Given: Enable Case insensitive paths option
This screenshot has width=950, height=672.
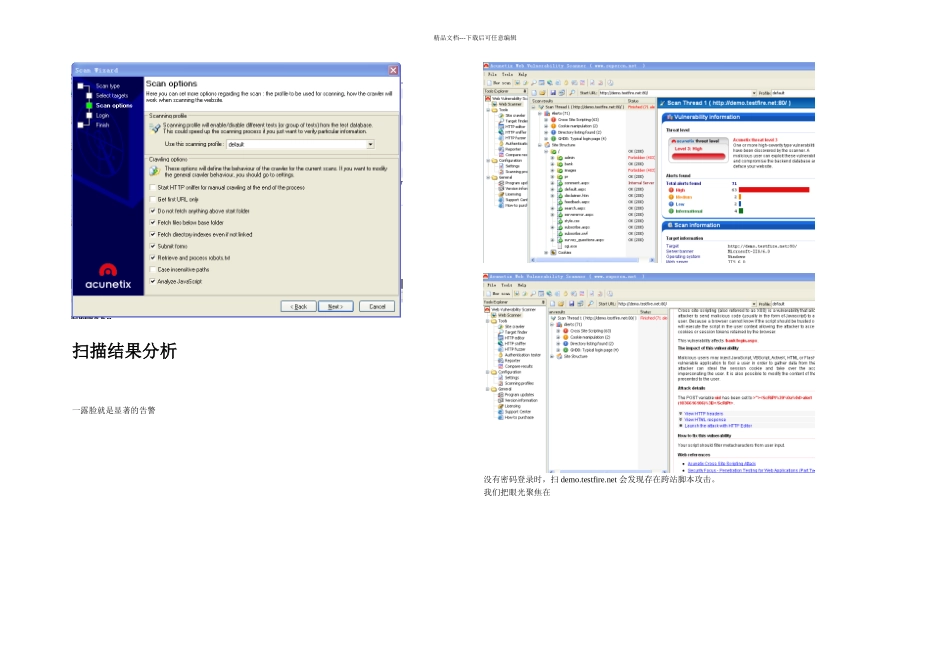Looking at the screenshot, I should 153,270.
